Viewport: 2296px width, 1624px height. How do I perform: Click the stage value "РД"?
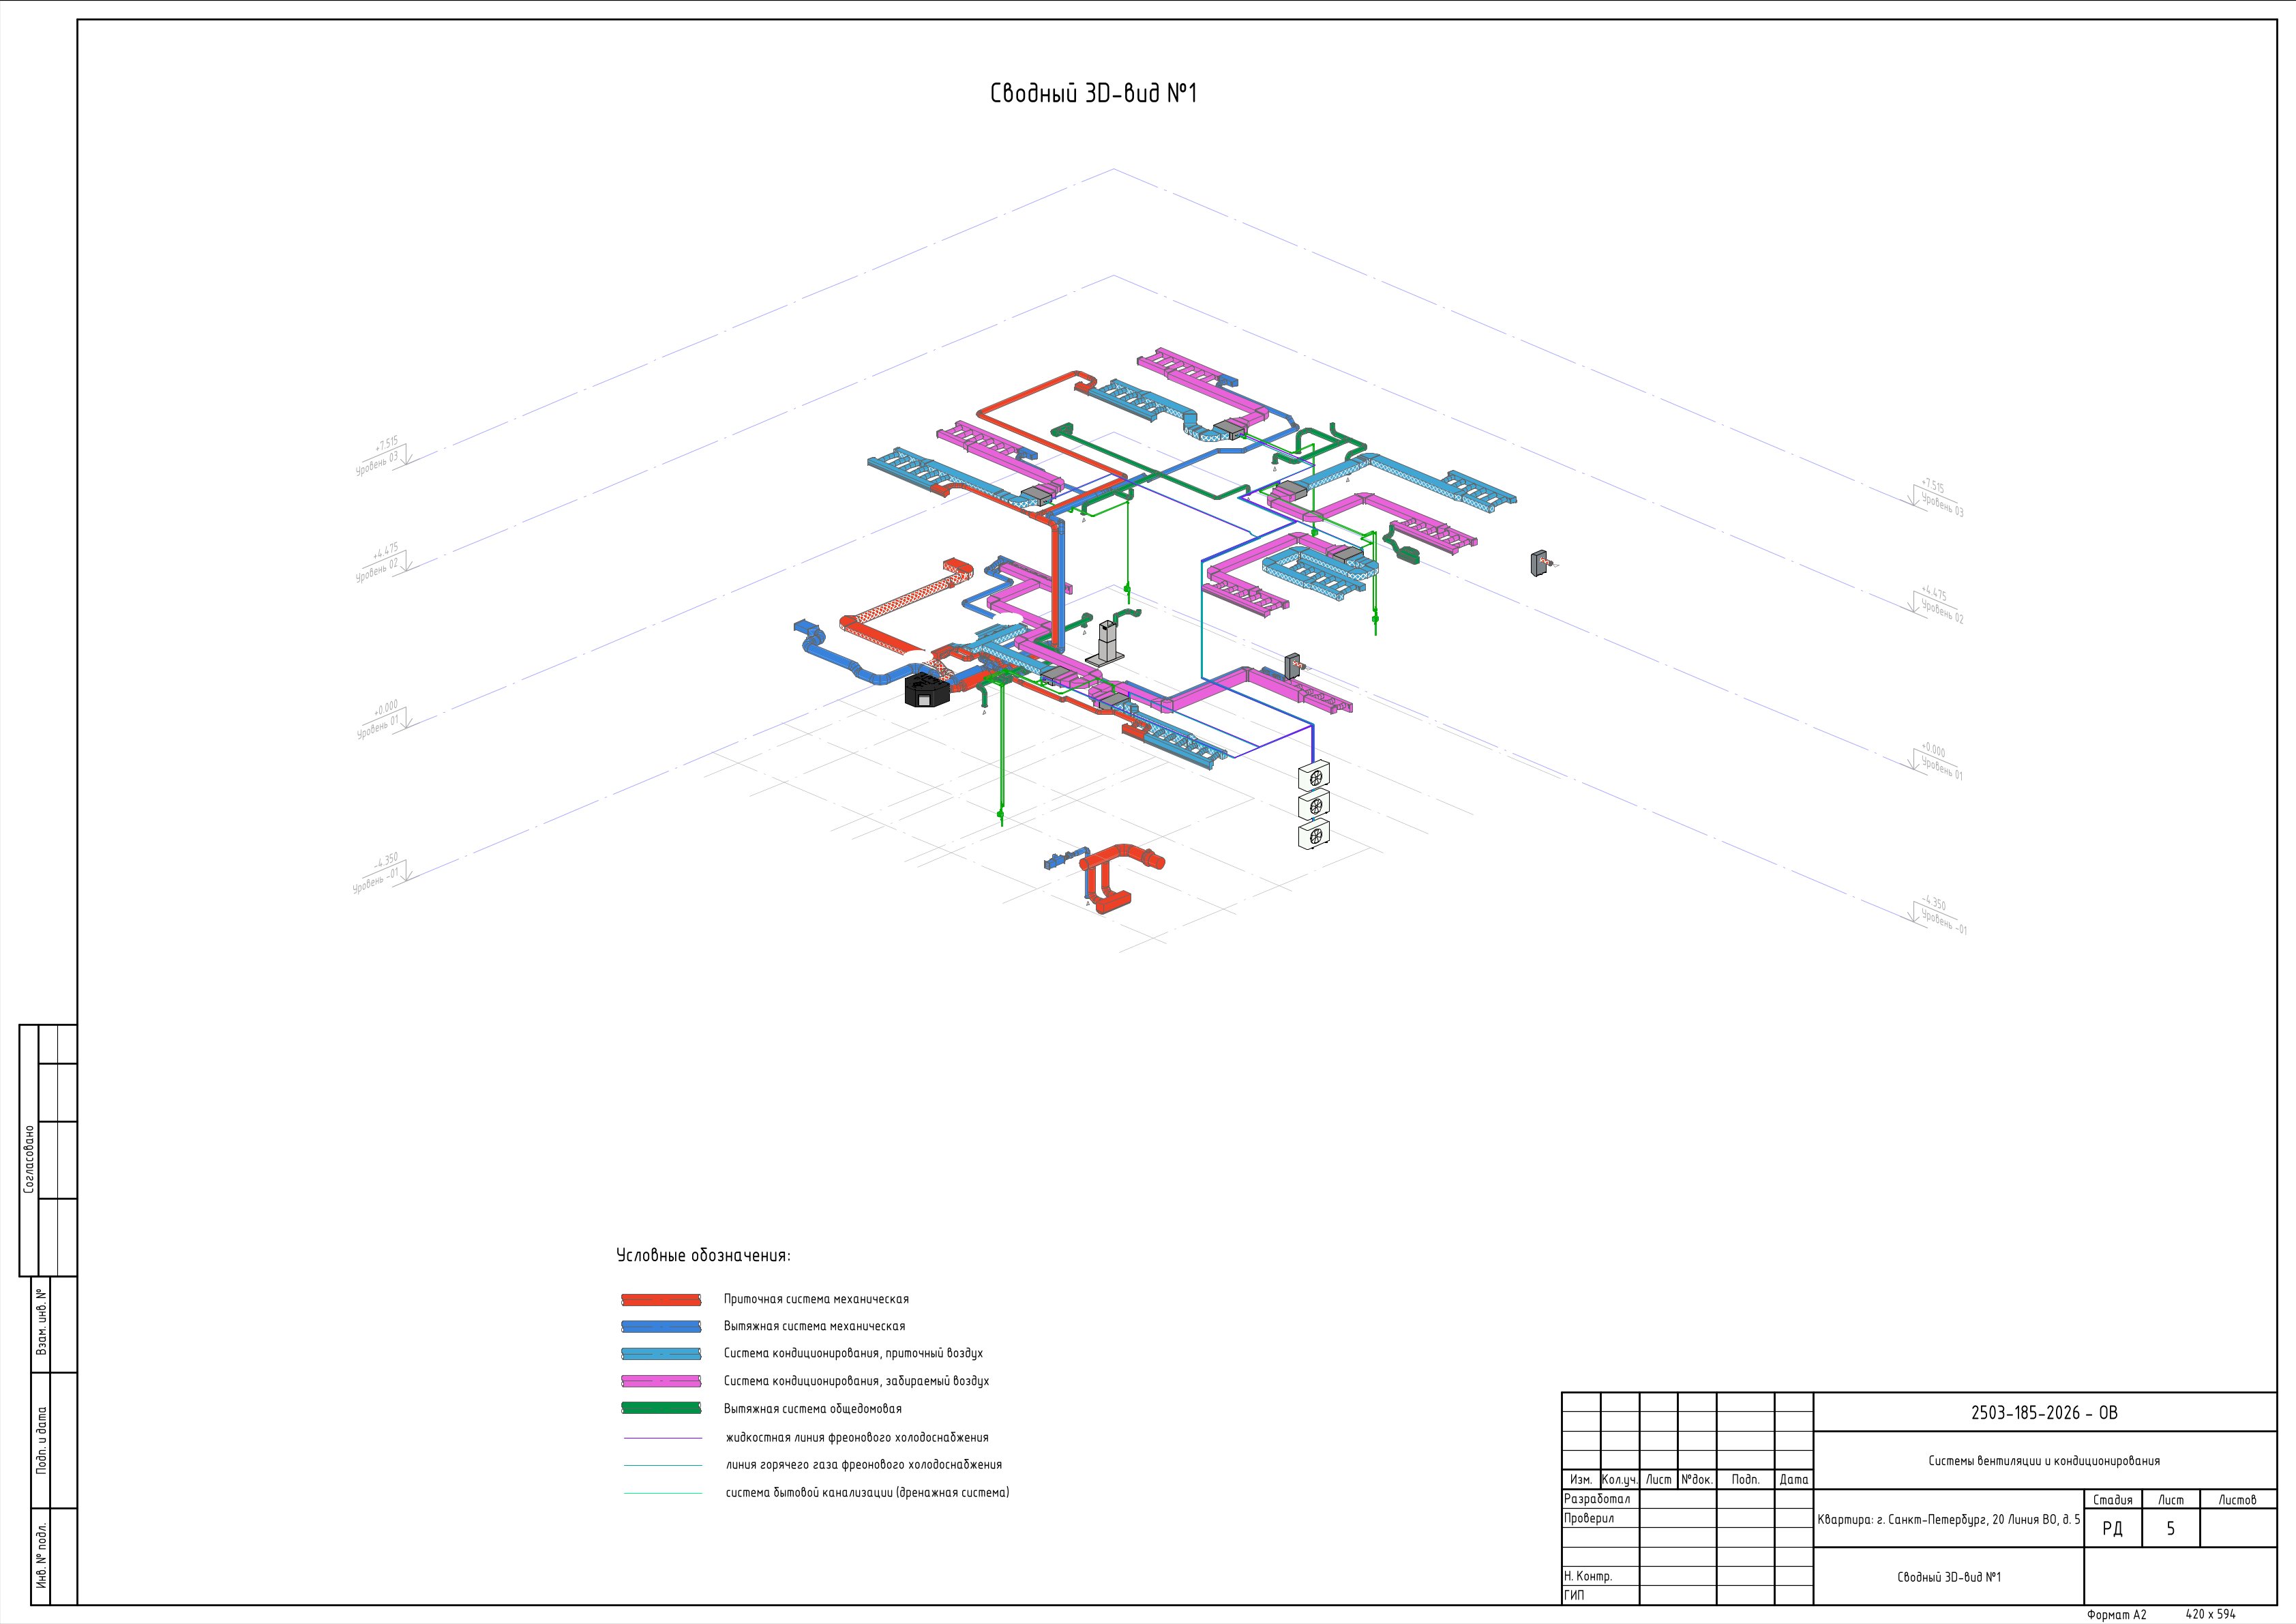click(x=2112, y=1528)
